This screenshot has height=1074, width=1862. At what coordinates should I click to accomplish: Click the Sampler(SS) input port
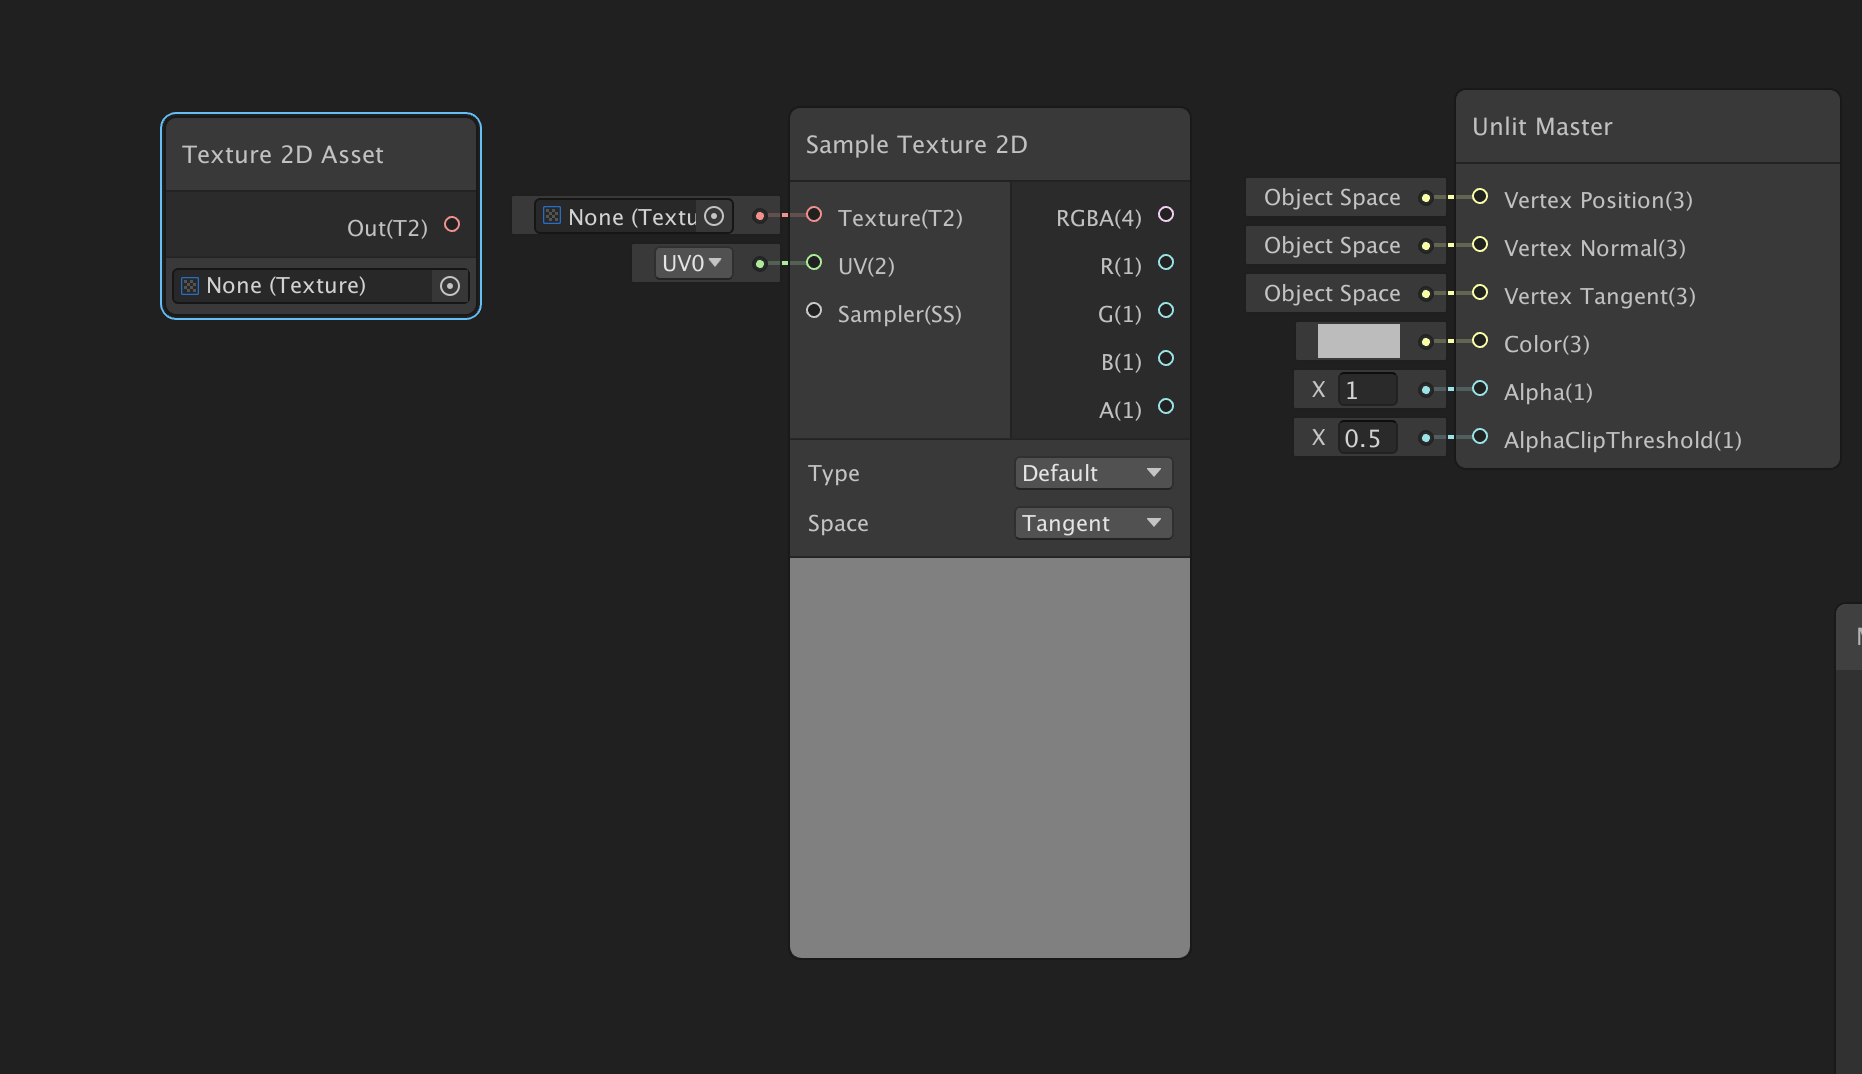click(814, 311)
